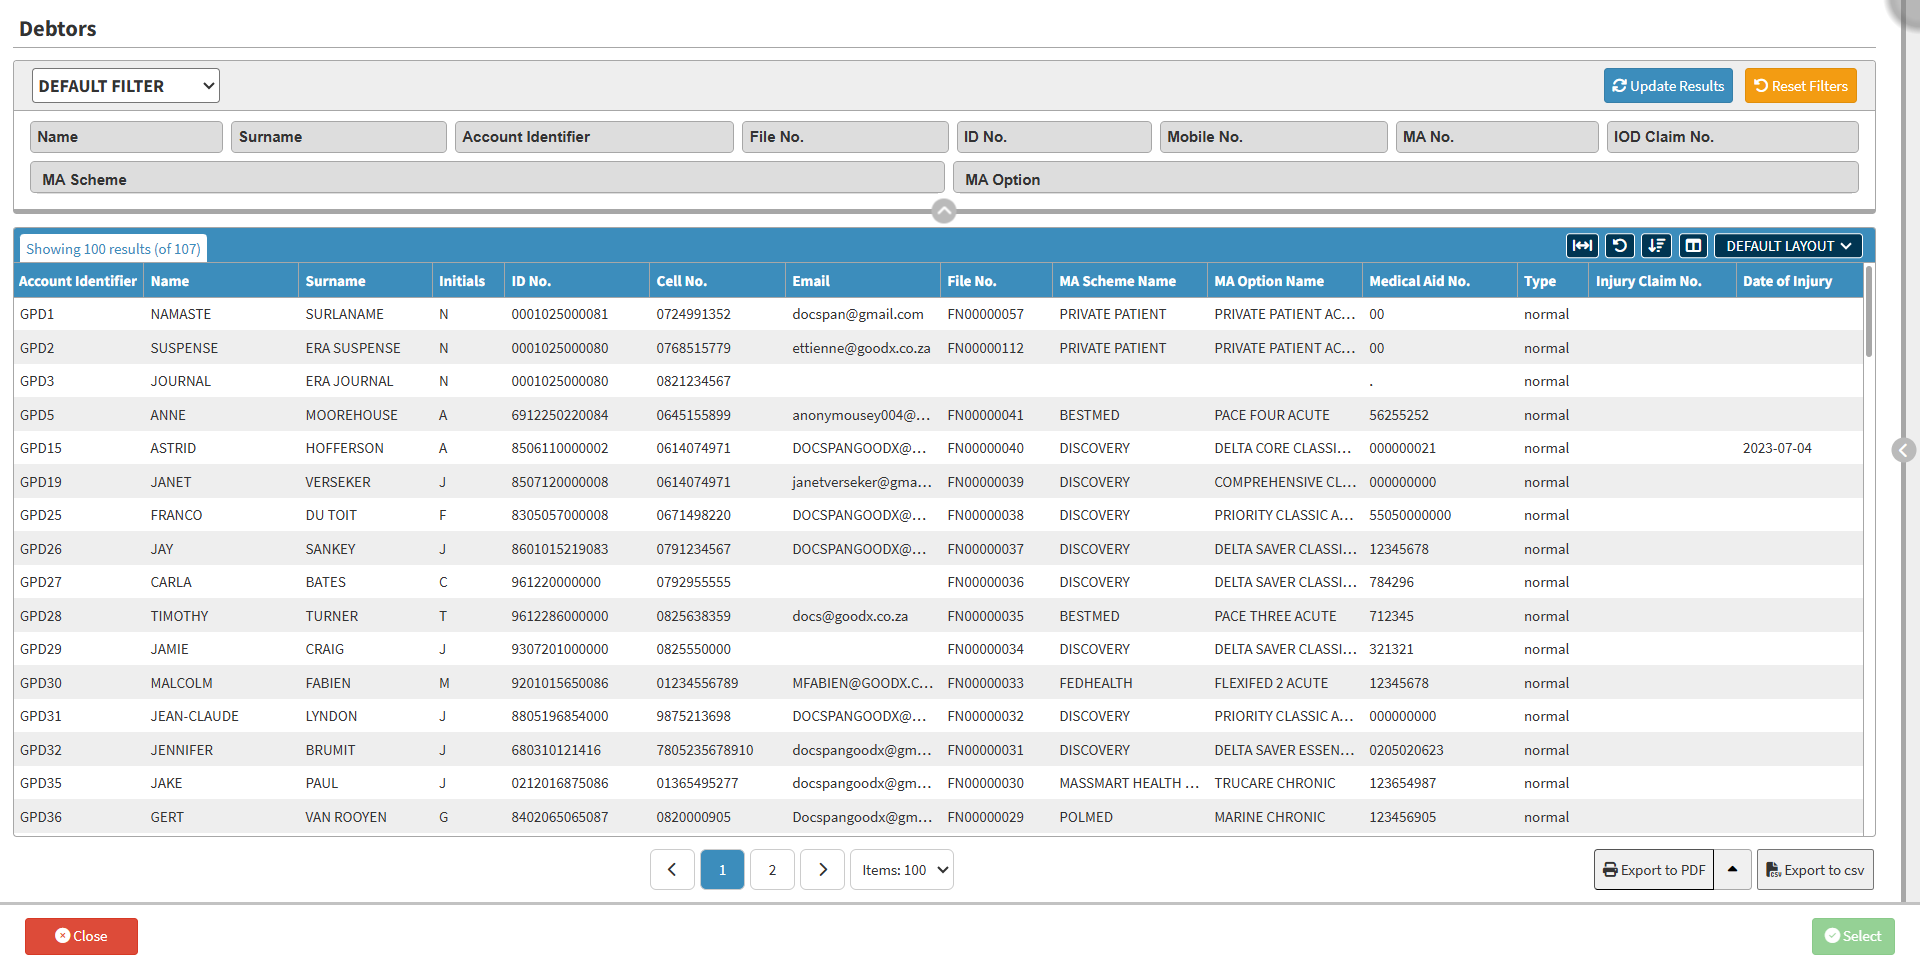Expand the DEFAULT LAYOUT dropdown

[1788, 246]
